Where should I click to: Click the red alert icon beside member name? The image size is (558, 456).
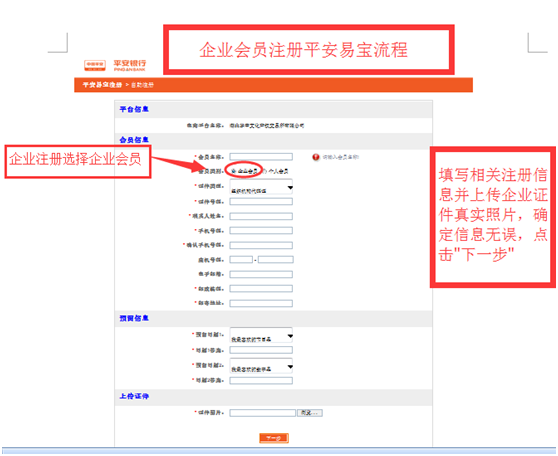tap(316, 157)
